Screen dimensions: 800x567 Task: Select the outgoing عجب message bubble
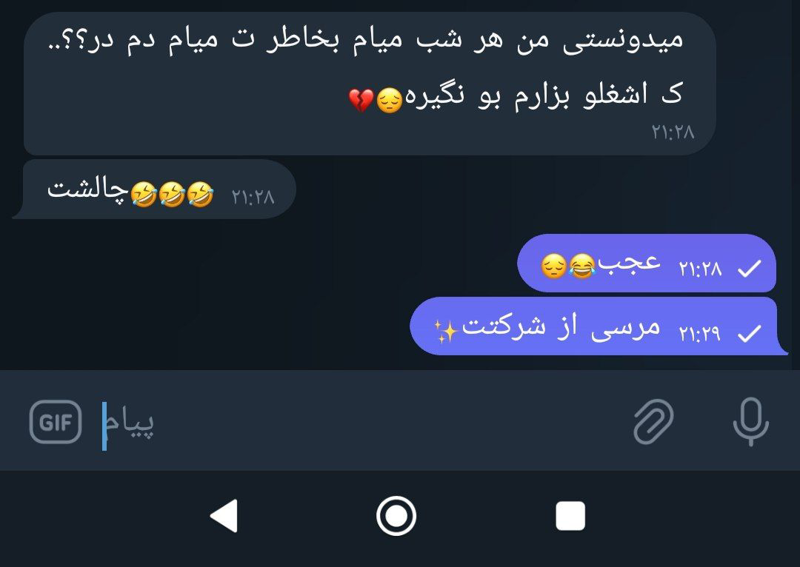647,263
